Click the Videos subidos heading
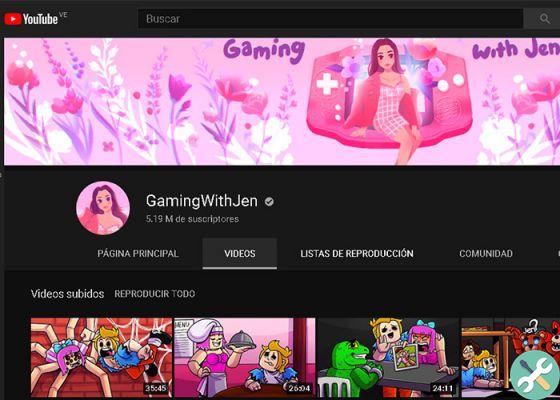560x400 pixels. (x=68, y=294)
